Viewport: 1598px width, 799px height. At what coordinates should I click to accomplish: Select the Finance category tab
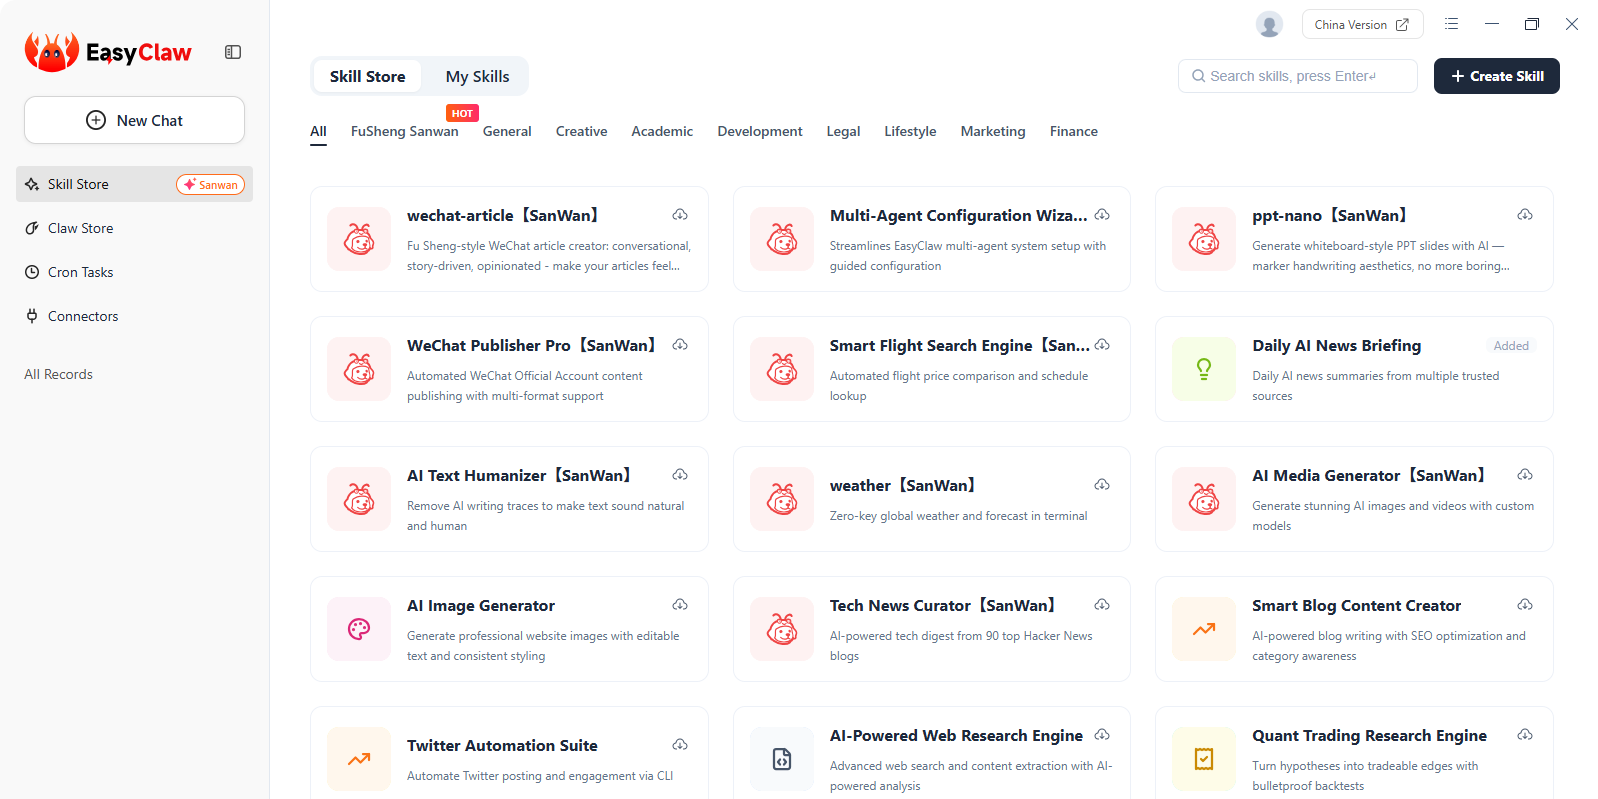tap(1073, 131)
